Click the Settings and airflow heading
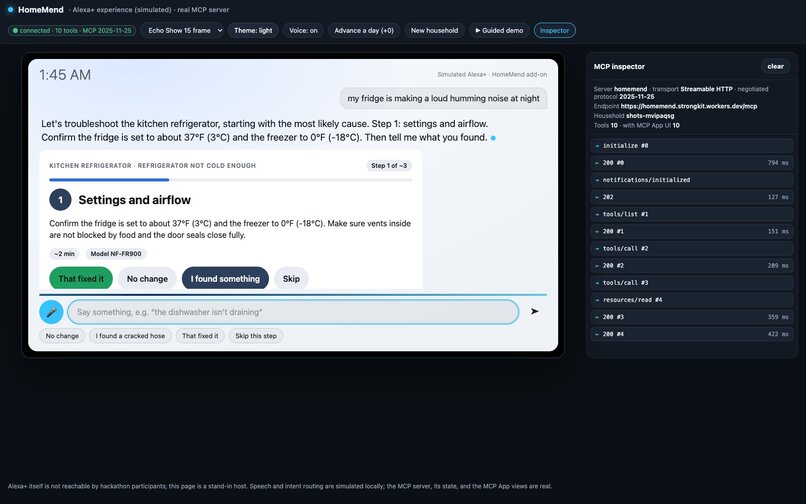The image size is (806, 504). point(135,200)
